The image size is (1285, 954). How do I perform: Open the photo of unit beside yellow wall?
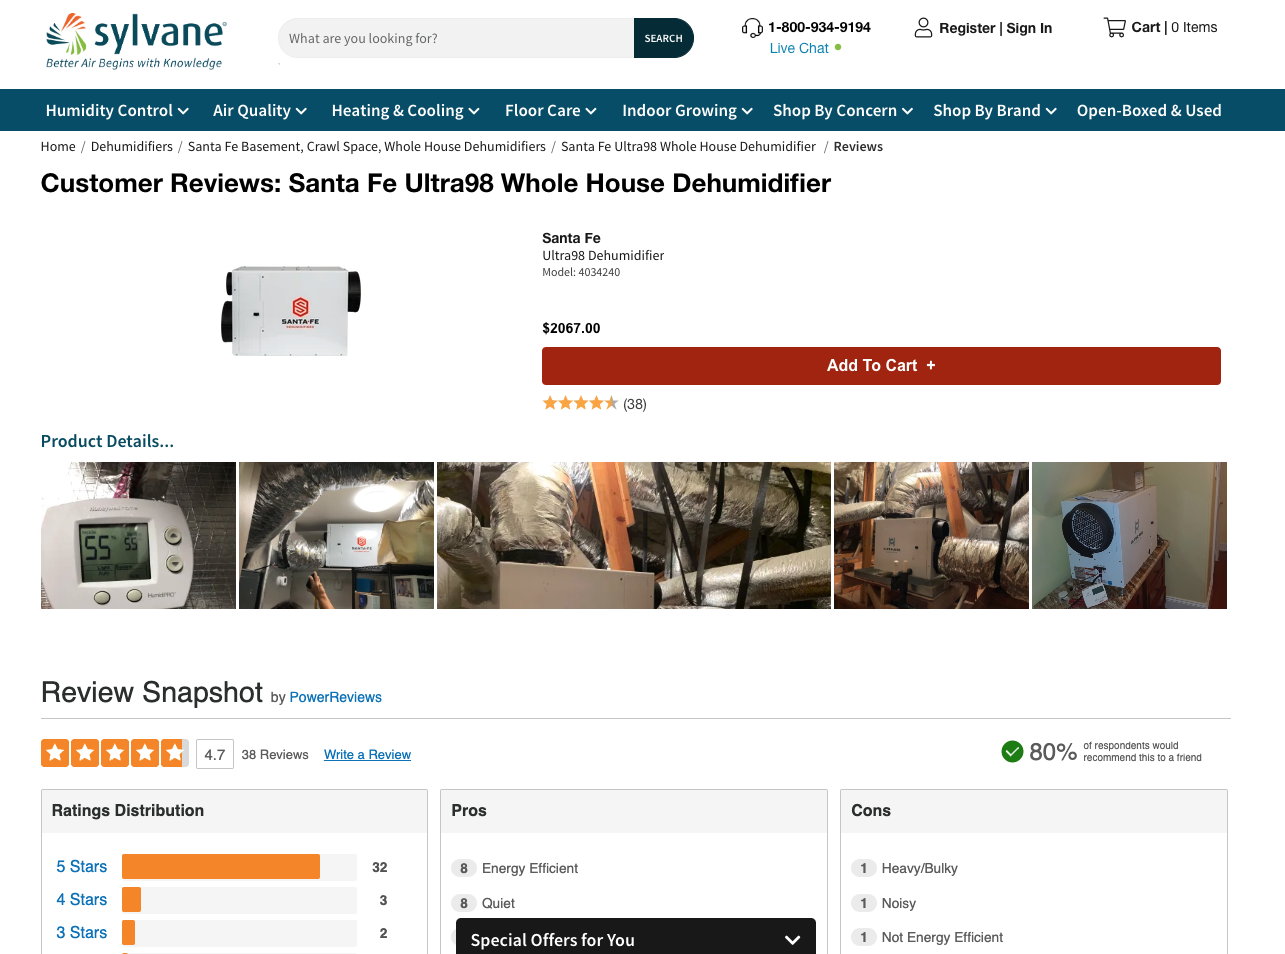[1129, 535]
